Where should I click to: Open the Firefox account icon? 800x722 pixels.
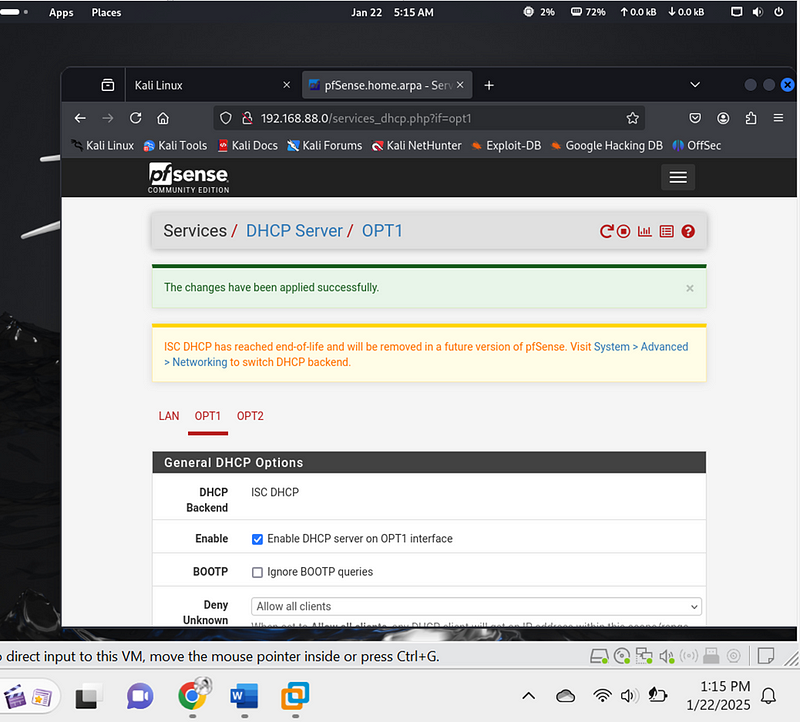[x=723, y=118]
